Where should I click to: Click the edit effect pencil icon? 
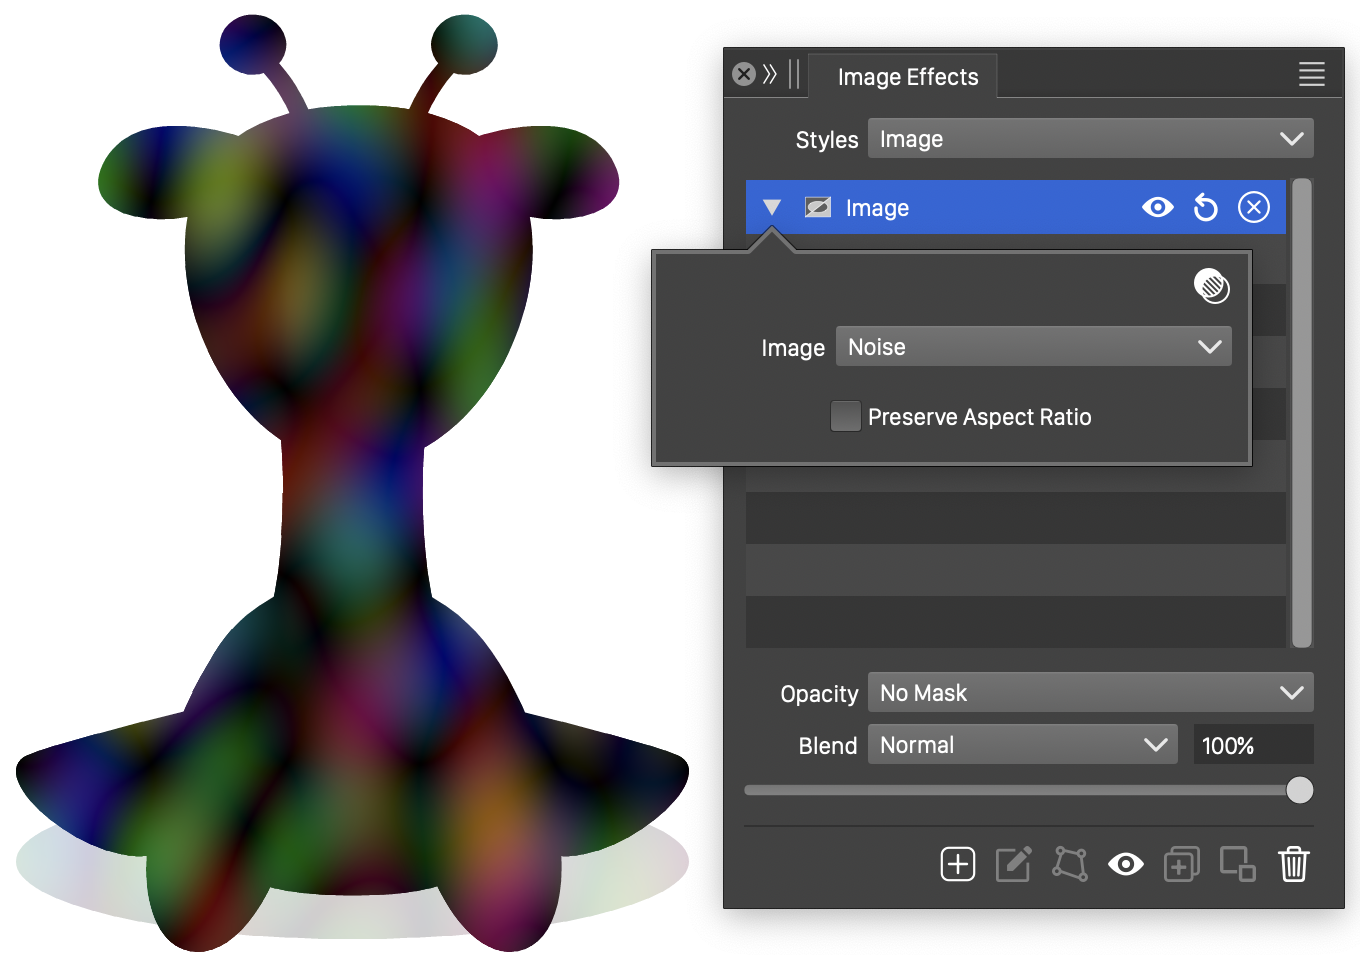coord(1013,864)
